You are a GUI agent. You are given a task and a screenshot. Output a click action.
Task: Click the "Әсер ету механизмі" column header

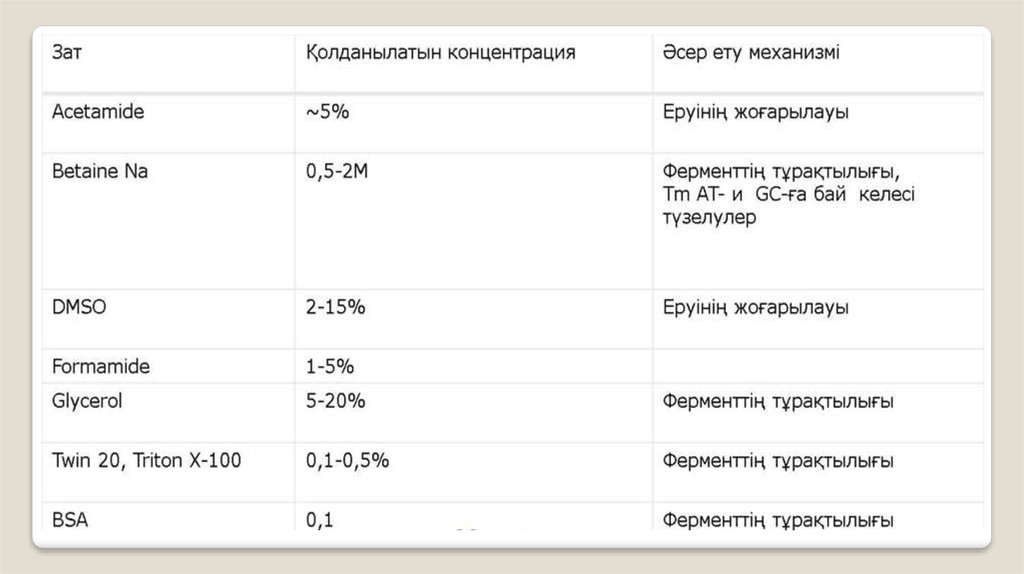(x=750, y=52)
